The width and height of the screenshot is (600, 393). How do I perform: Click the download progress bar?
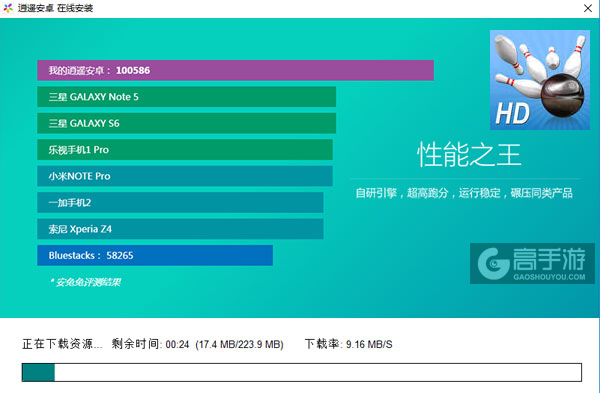[x=302, y=372]
